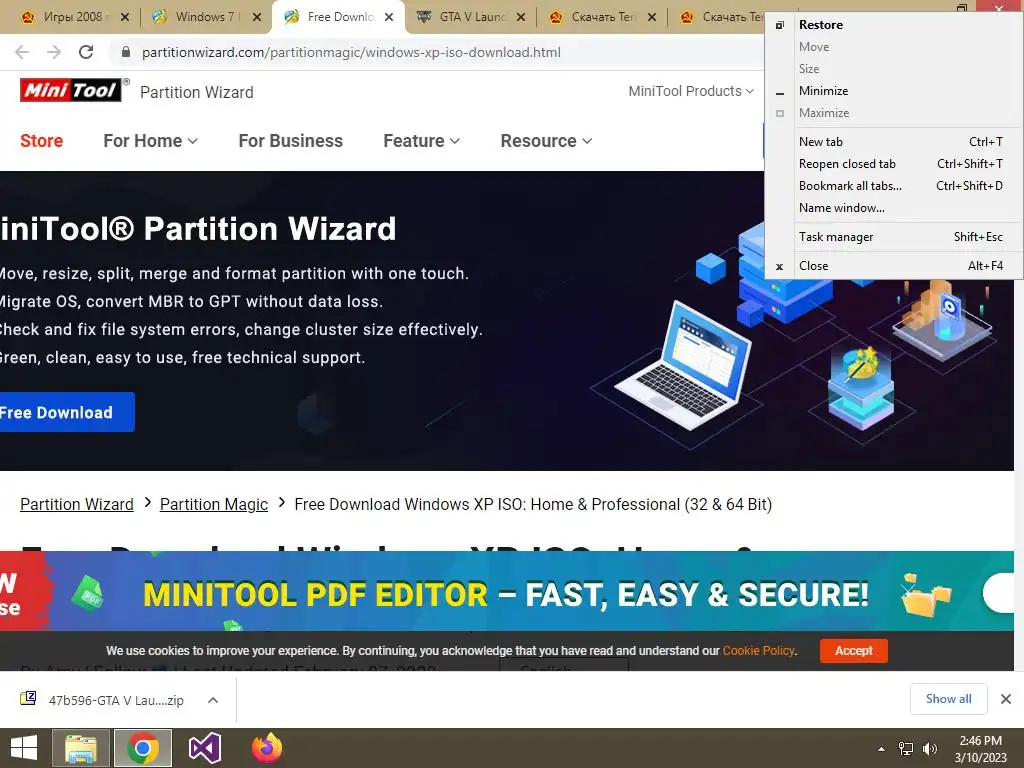Open the Partition Wizard breadcrumb link

[77, 504]
